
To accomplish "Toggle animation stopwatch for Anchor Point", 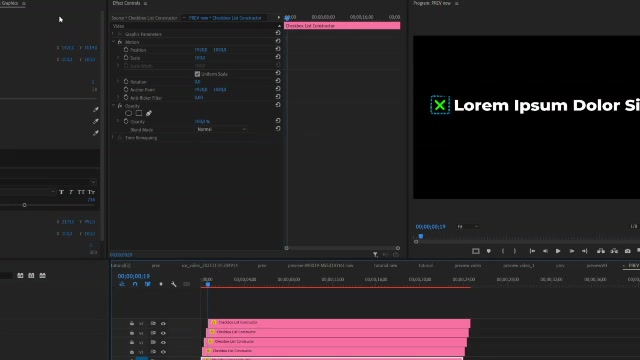I will point(126,89).
